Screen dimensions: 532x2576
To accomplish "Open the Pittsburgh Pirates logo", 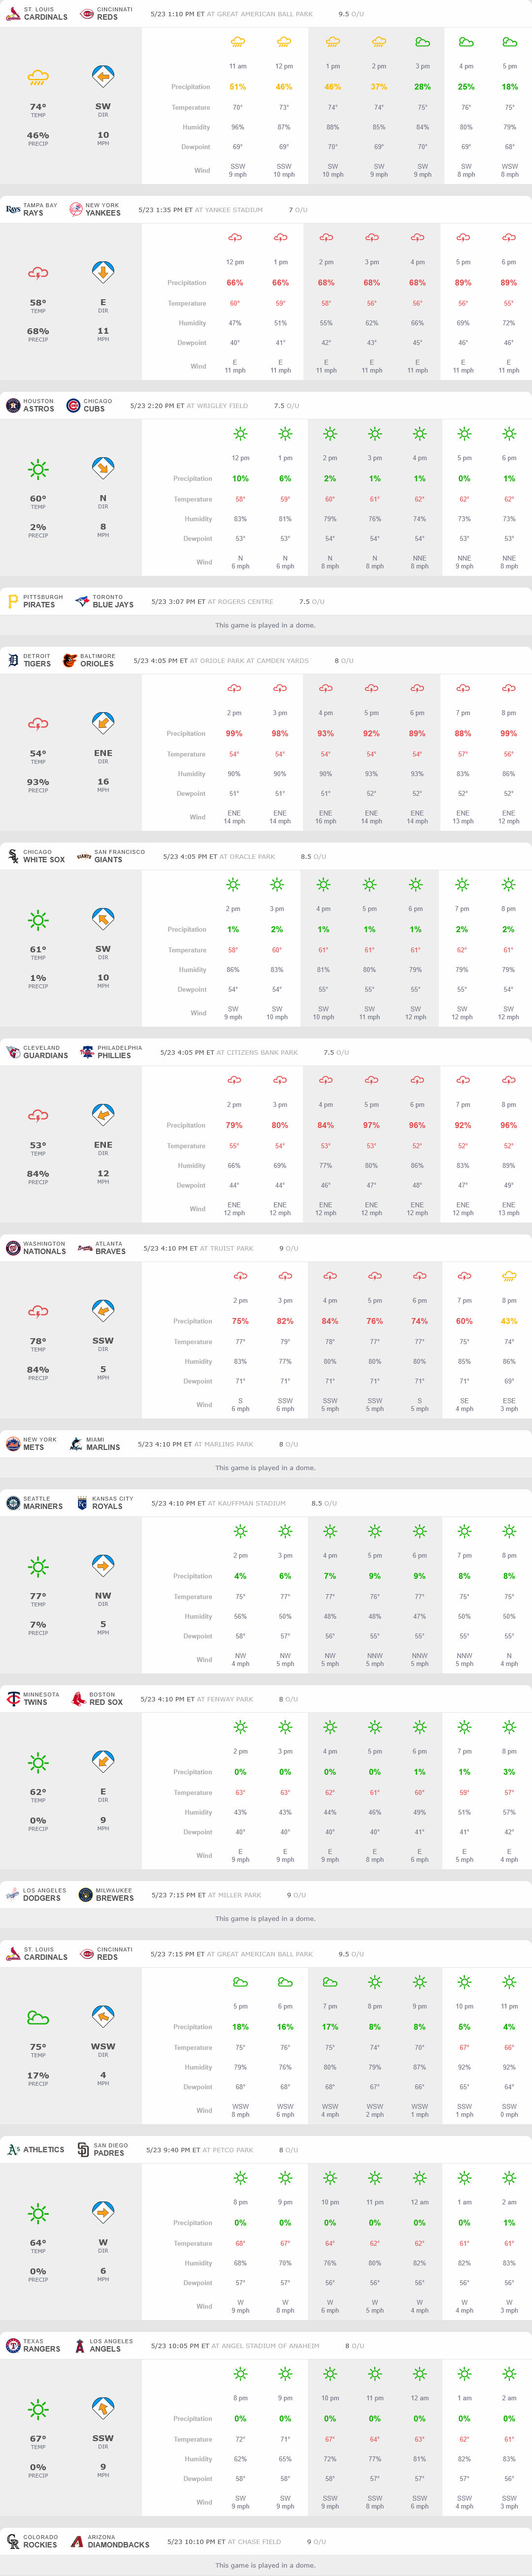I will [x=13, y=602].
